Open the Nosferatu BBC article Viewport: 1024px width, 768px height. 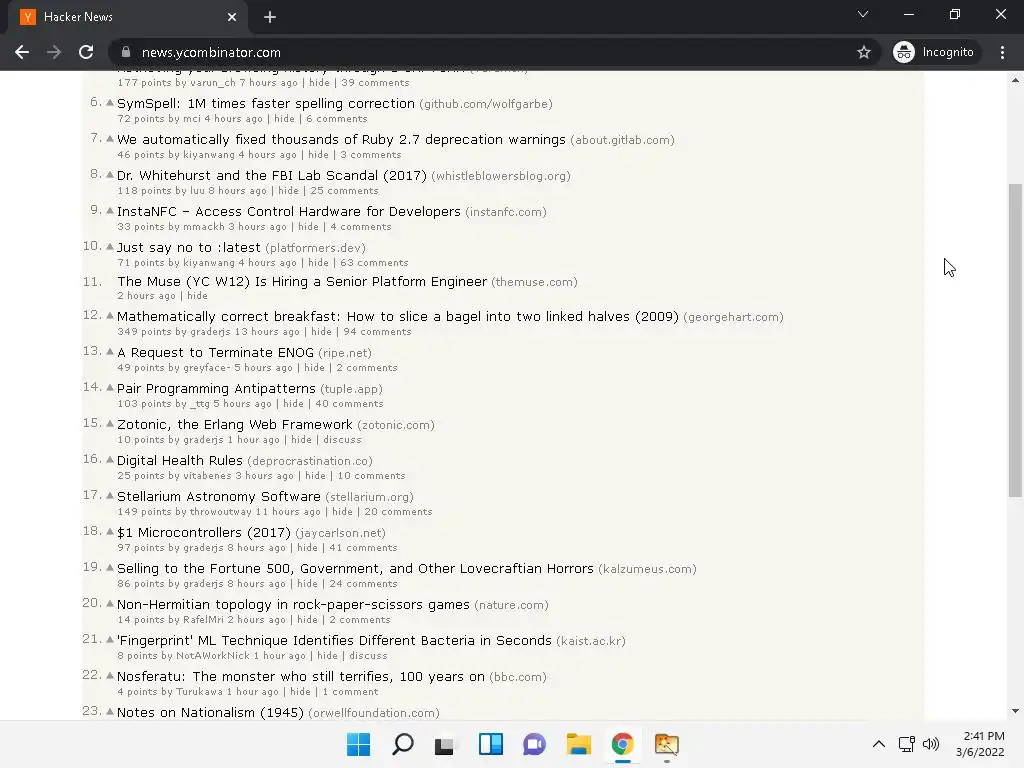pos(300,677)
